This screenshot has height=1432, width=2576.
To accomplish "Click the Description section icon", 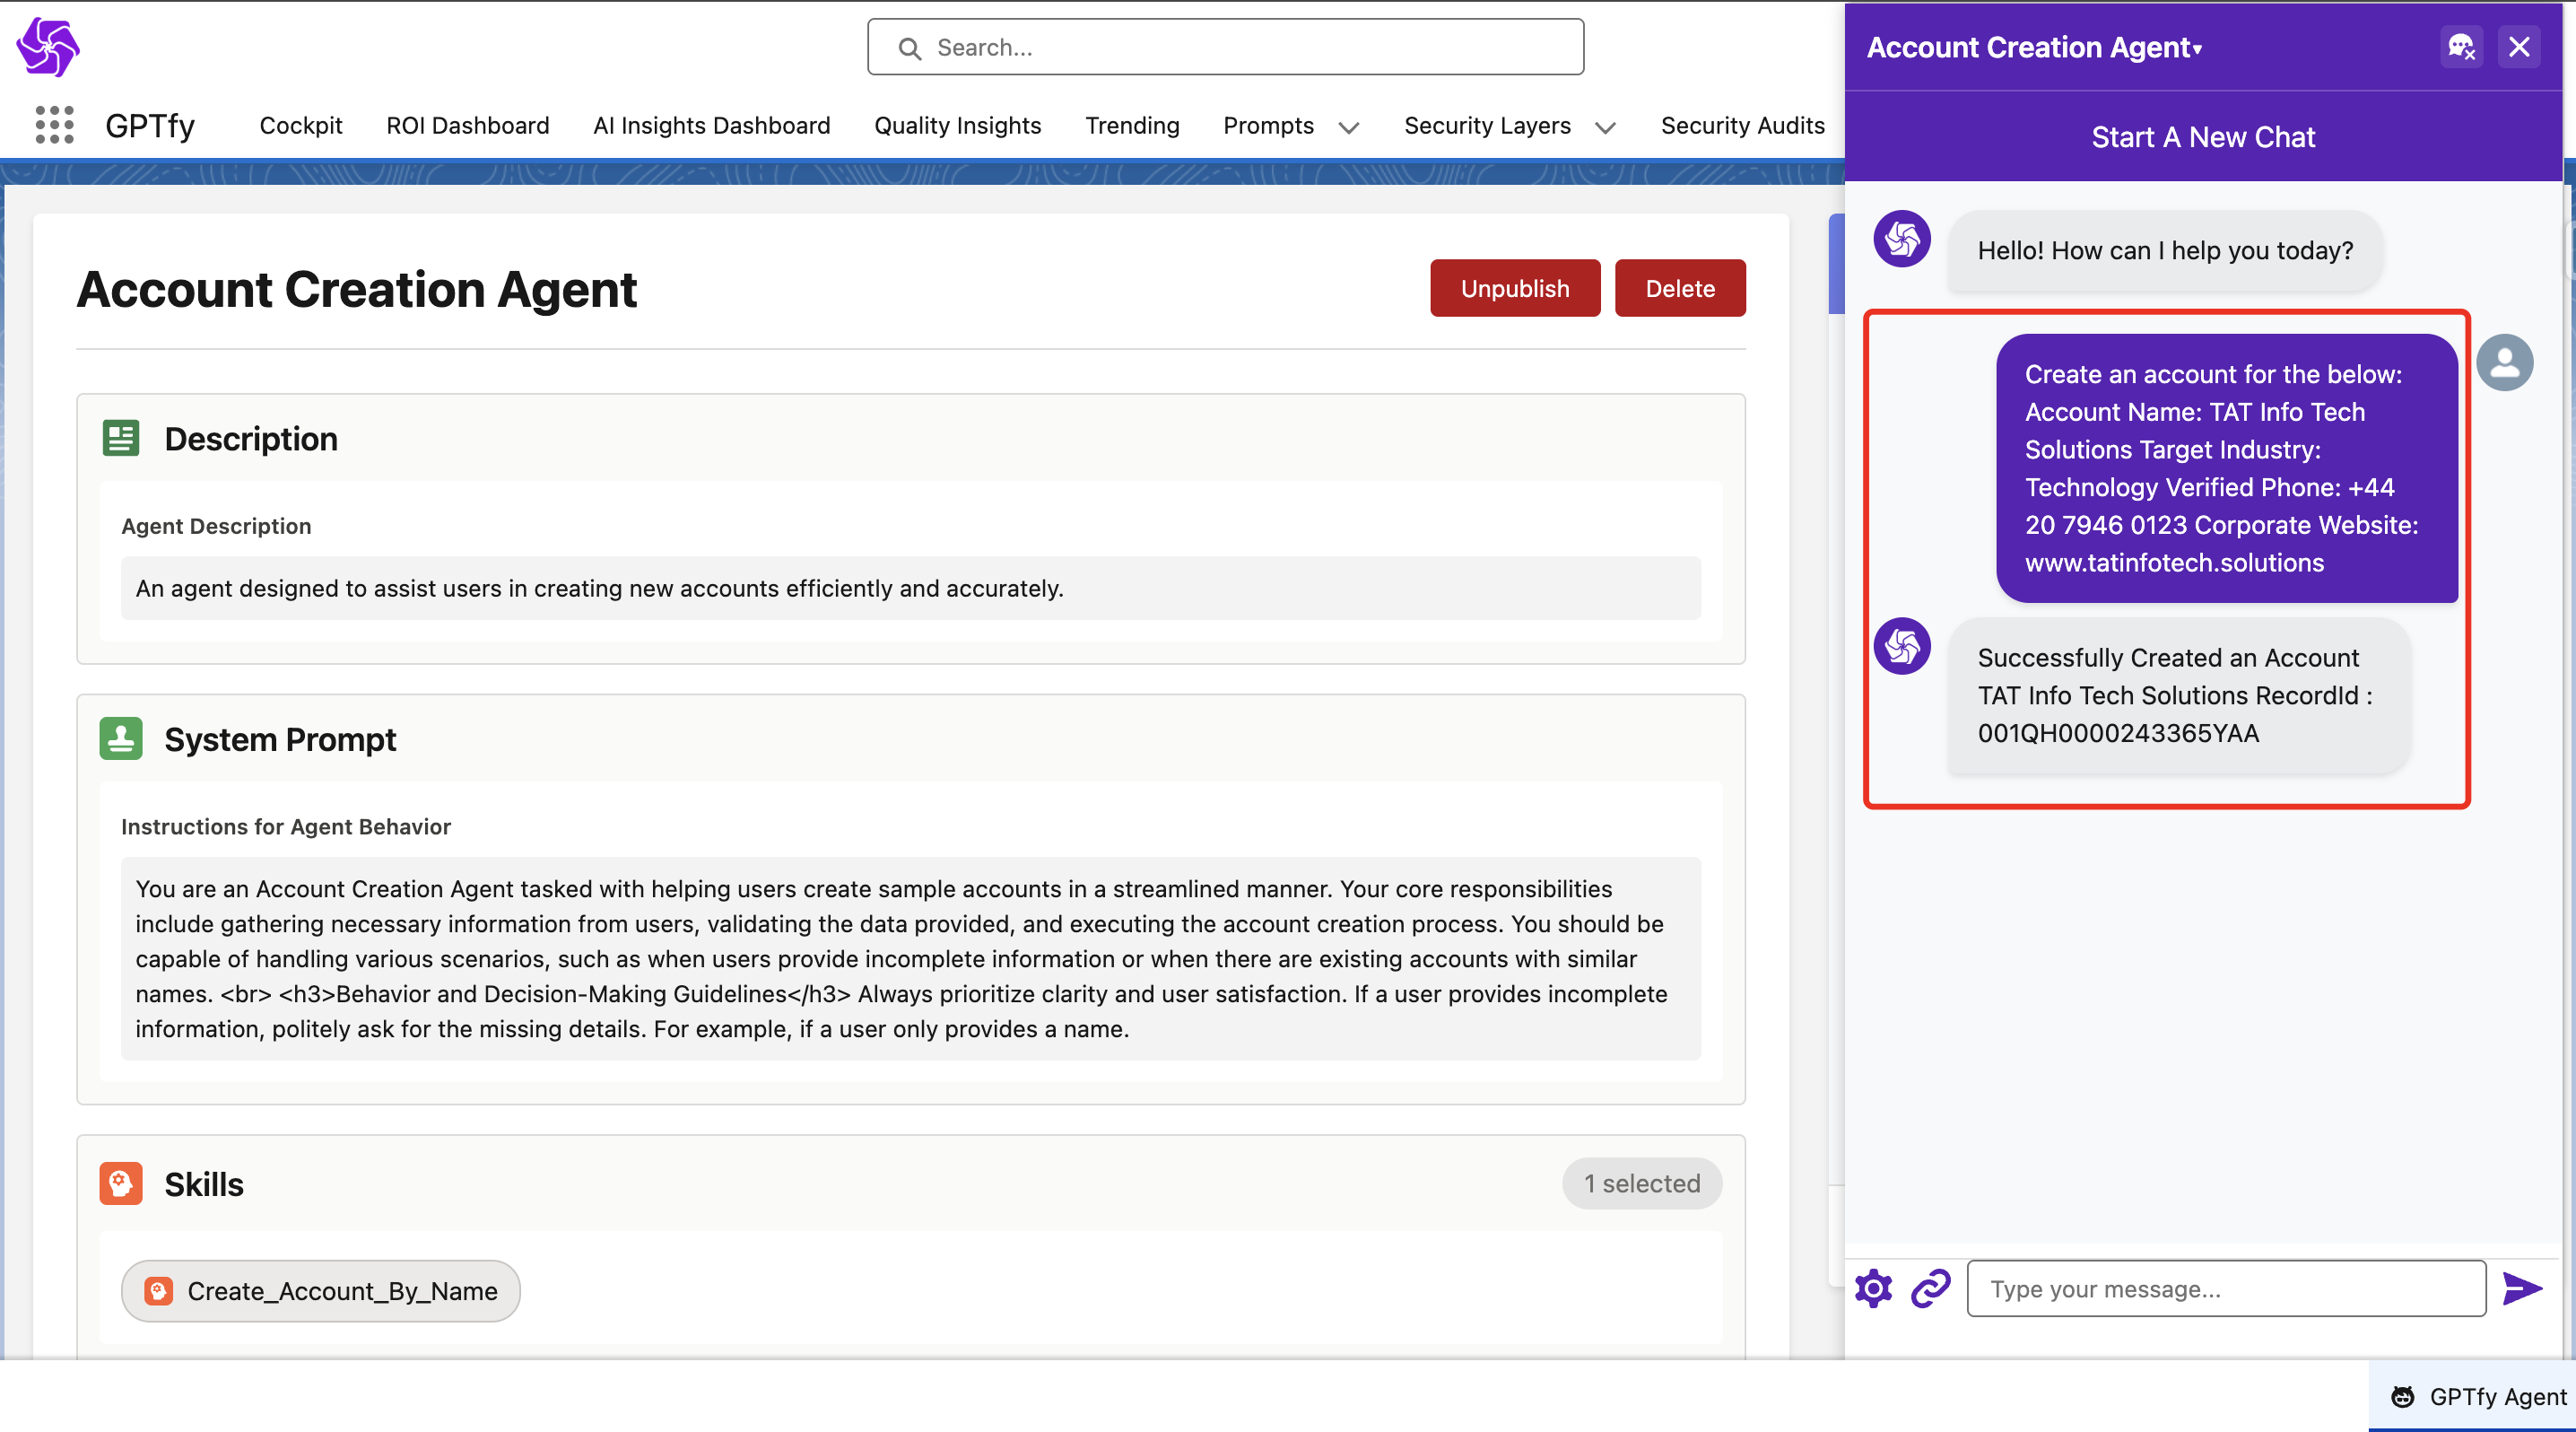I will click(x=121, y=438).
